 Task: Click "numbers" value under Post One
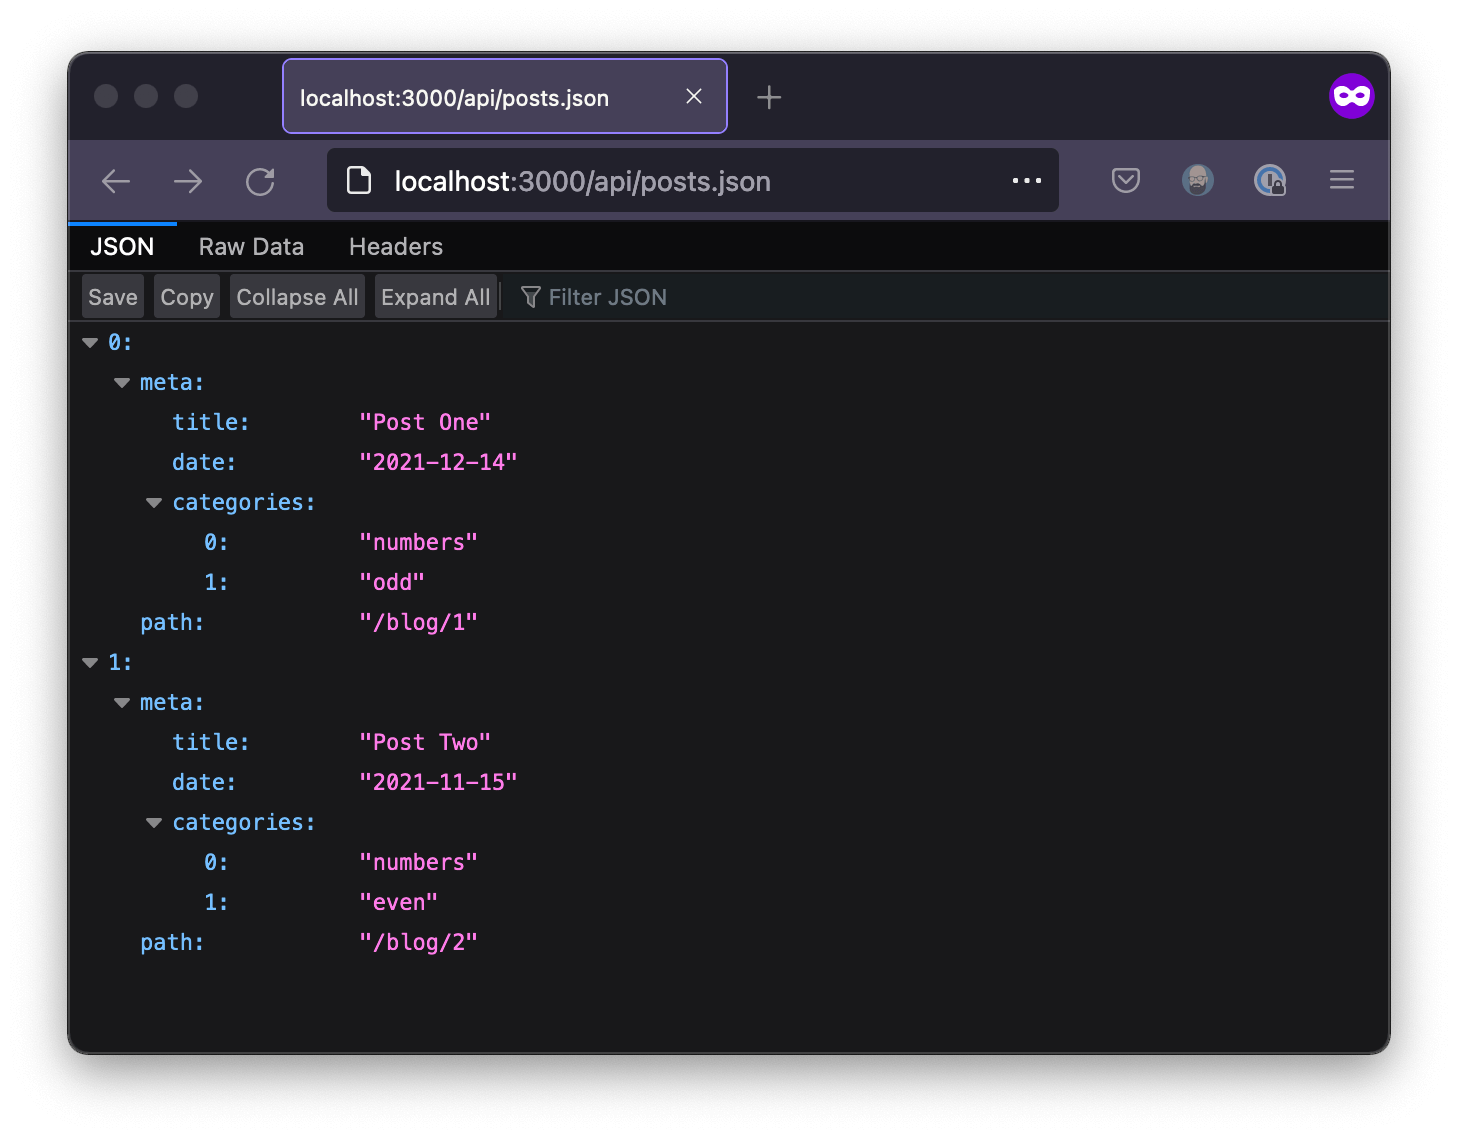[x=418, y=542]
